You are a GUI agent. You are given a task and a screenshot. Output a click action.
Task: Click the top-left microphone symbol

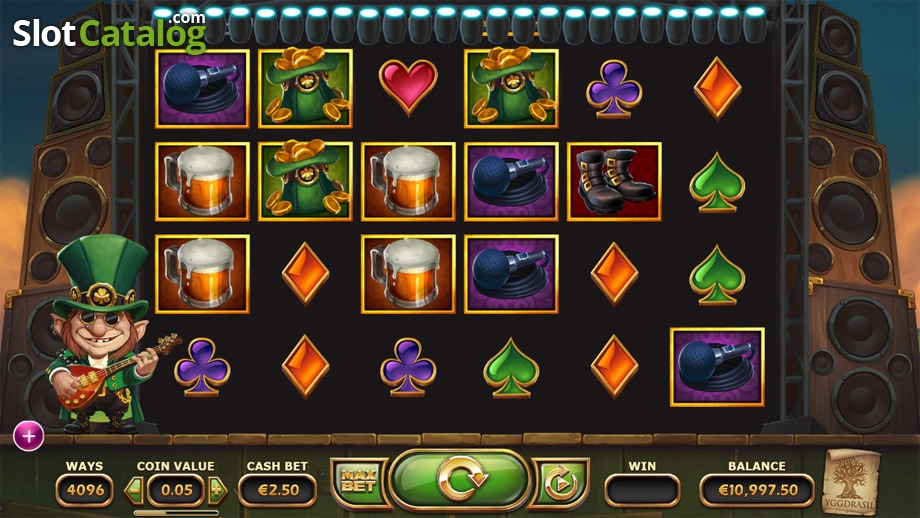[202, 88]
